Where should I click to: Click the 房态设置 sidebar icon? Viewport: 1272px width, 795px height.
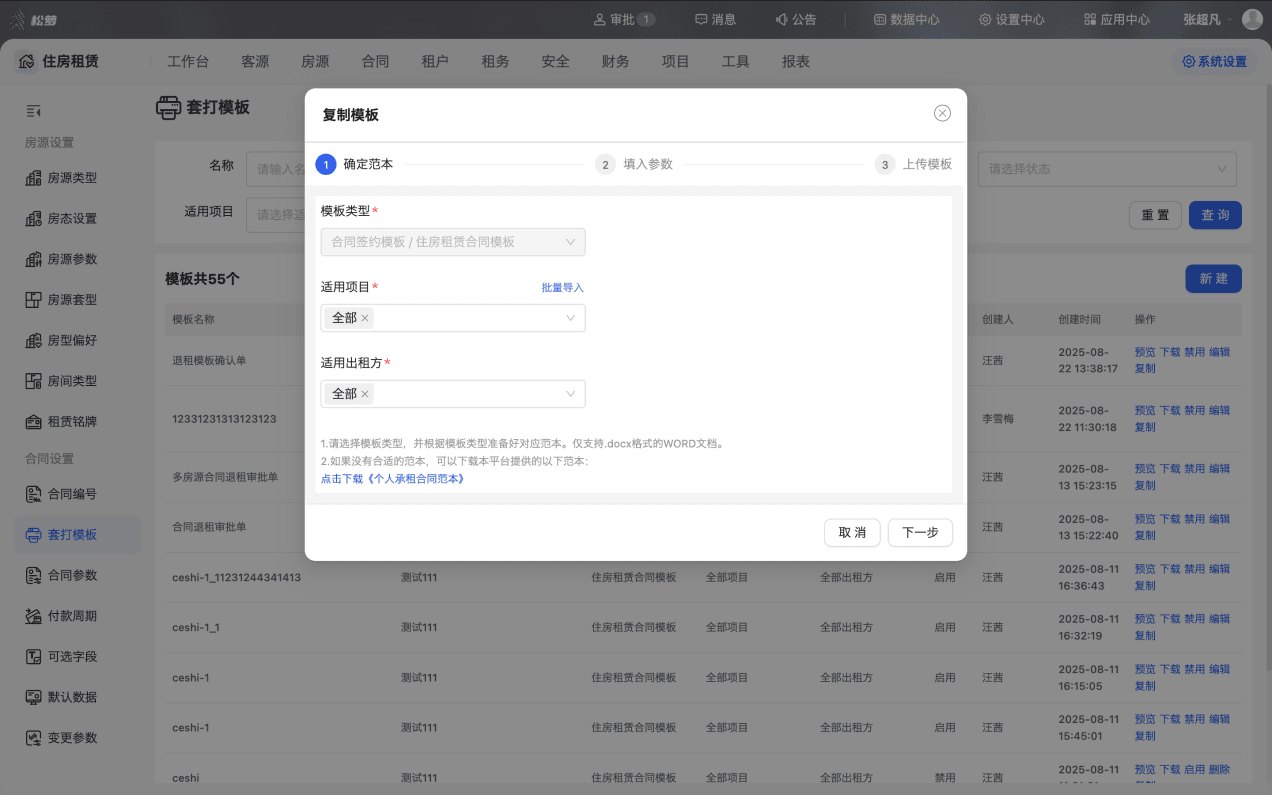coord(33,219)
